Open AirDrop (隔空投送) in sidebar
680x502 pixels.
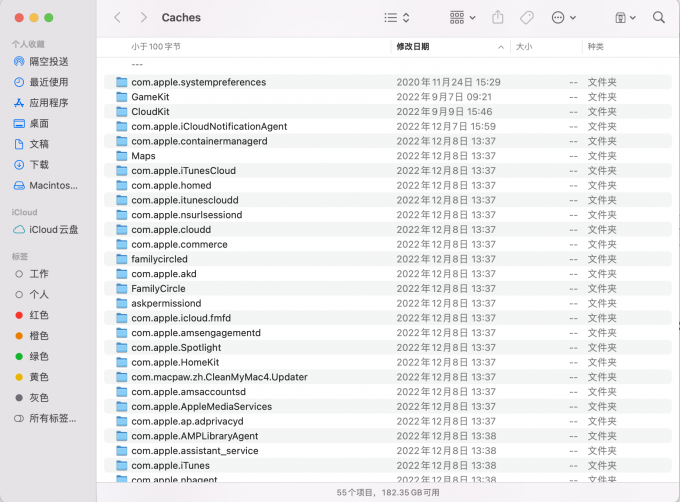[x=42, y=62]
